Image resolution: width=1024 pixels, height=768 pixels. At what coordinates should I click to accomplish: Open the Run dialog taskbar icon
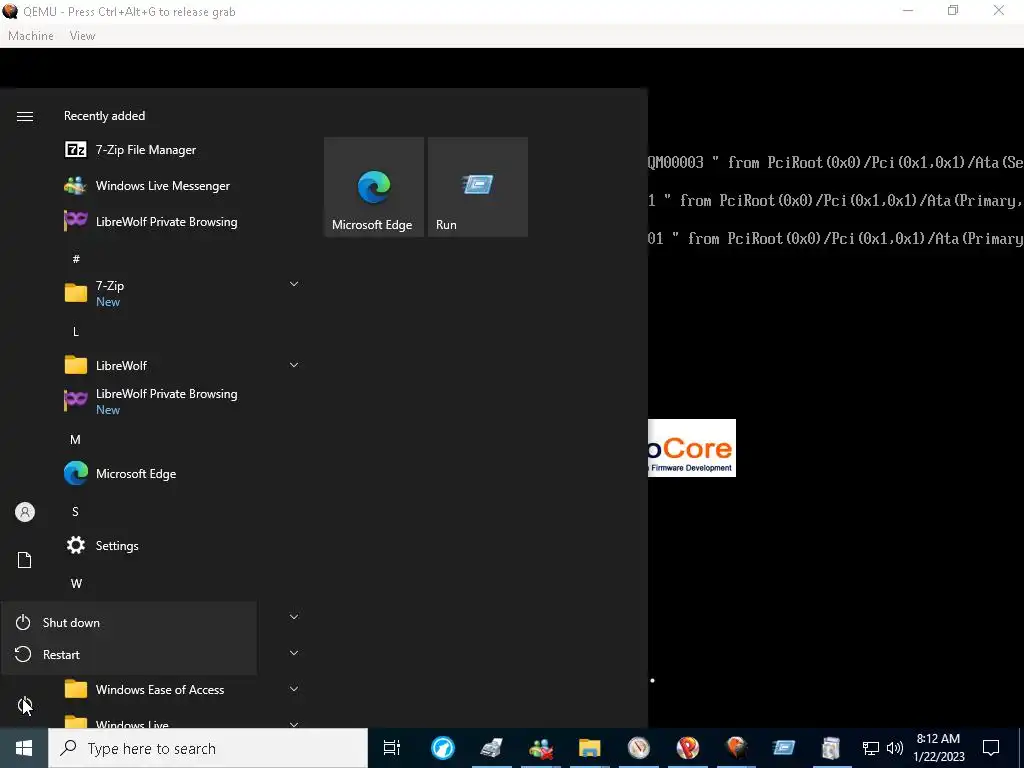click(784, 748)
